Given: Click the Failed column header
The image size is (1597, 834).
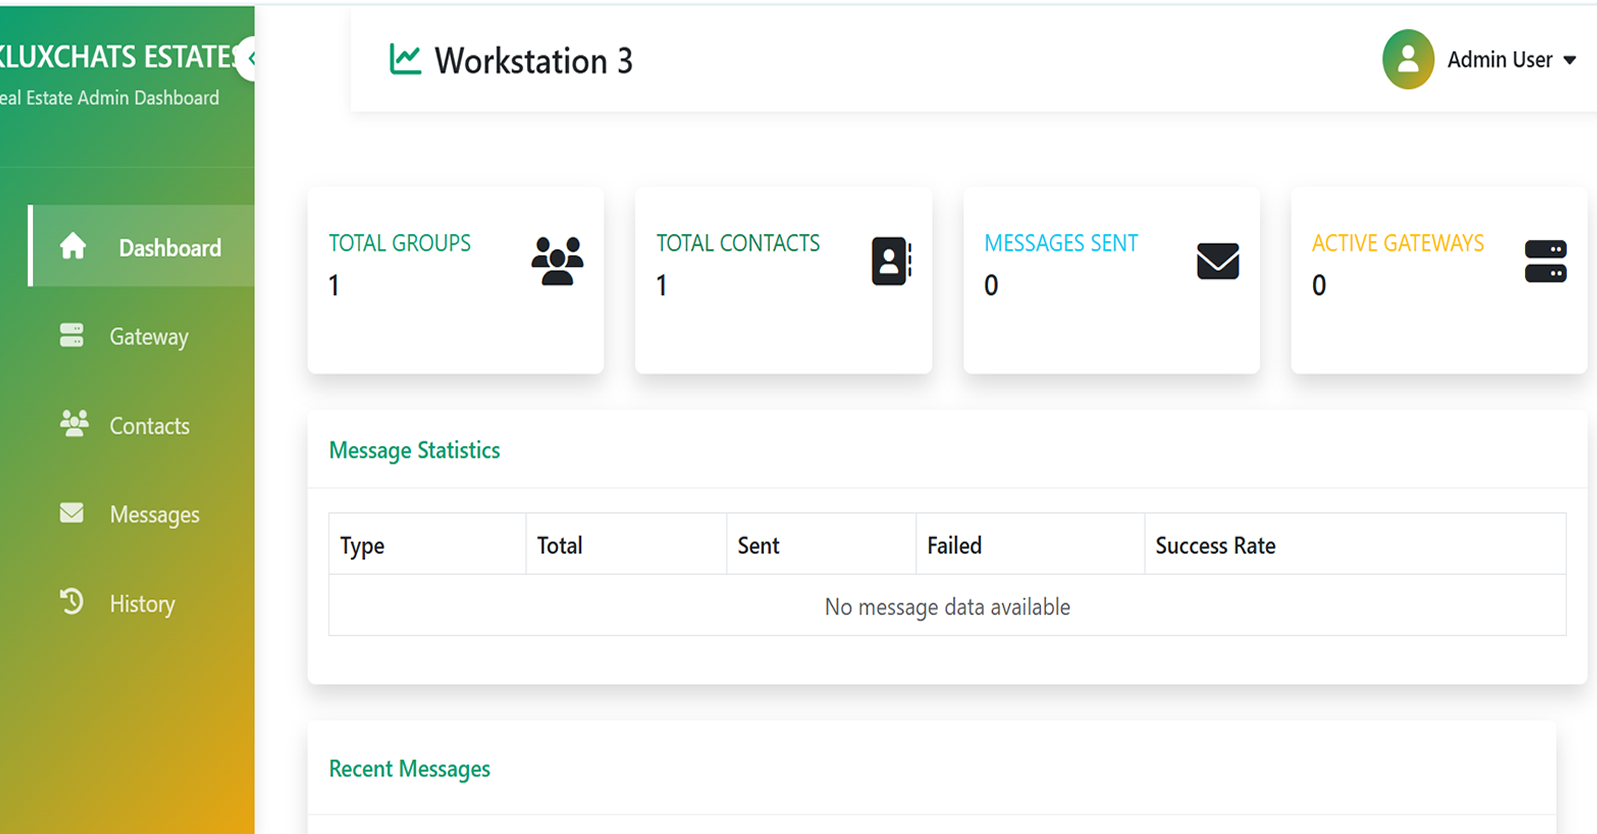Looking at the screenshot, I should point(954,546).
